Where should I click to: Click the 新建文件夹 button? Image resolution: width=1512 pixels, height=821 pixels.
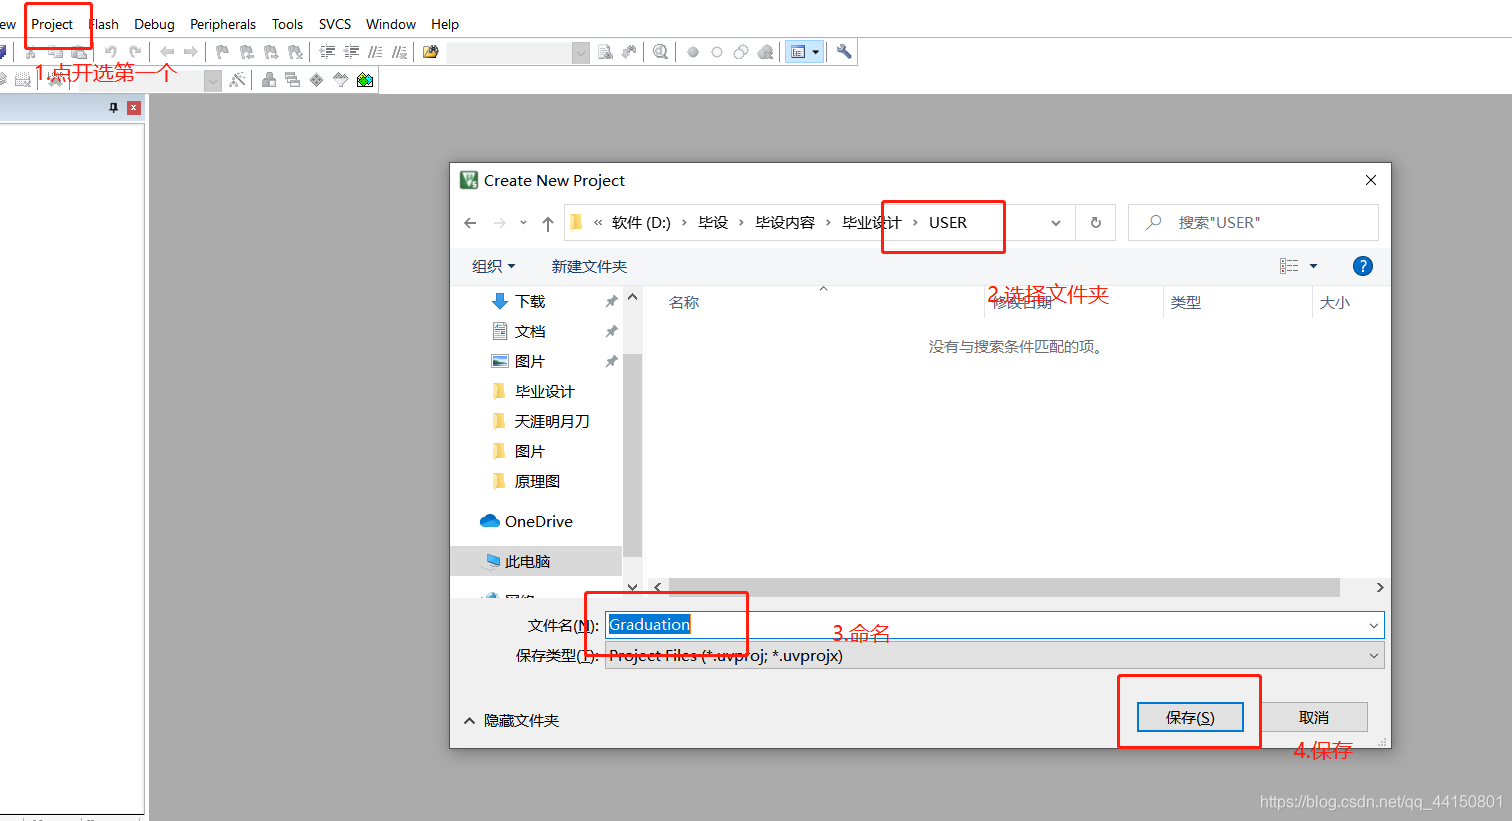point(589,266)
